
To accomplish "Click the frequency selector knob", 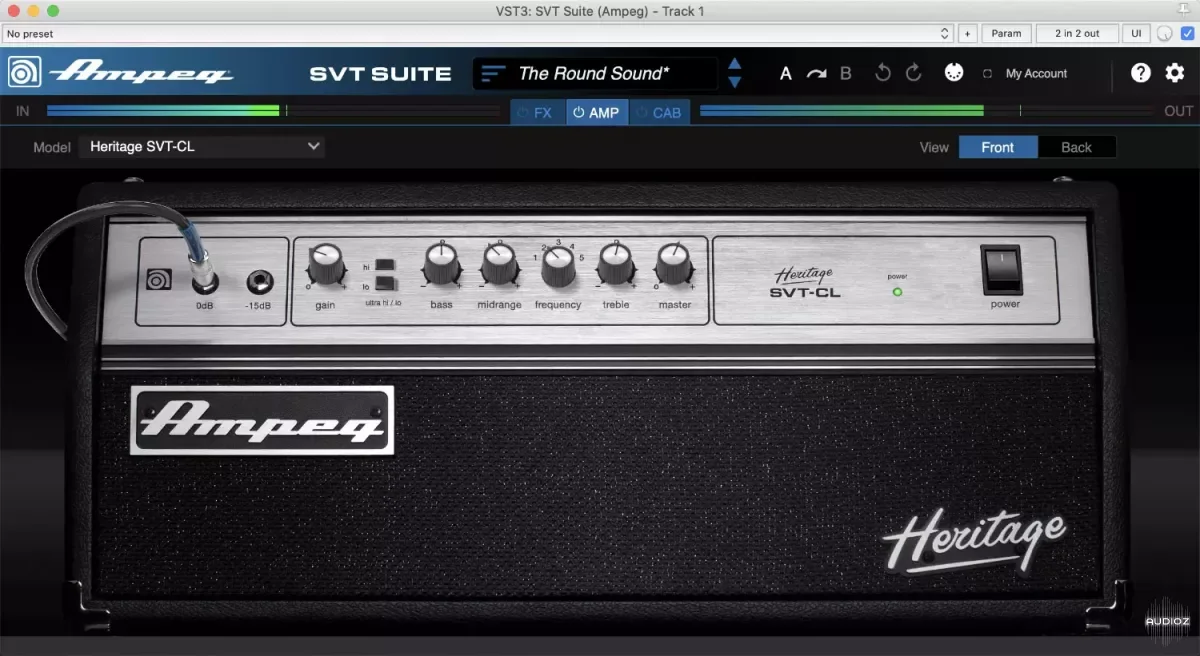I will pyautogui.click(x=558, y=267).
